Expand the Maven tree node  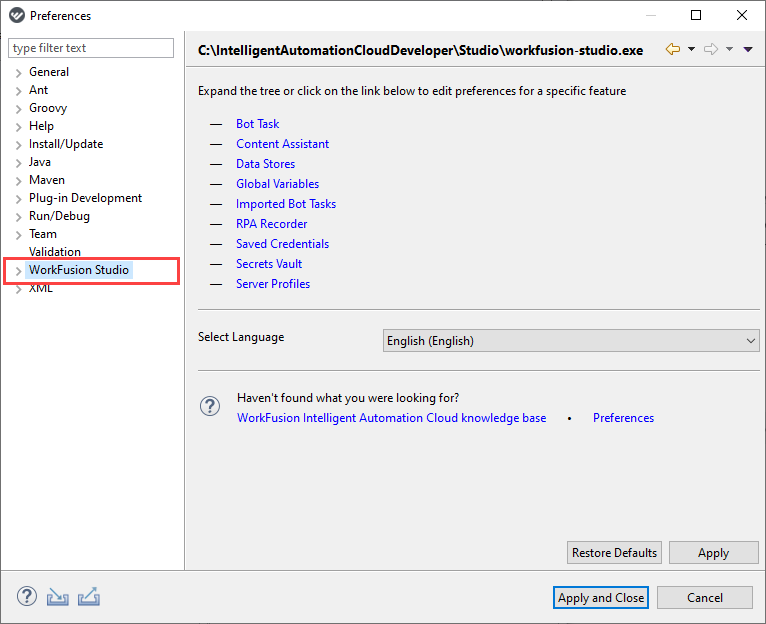click(x=19, y=181)
